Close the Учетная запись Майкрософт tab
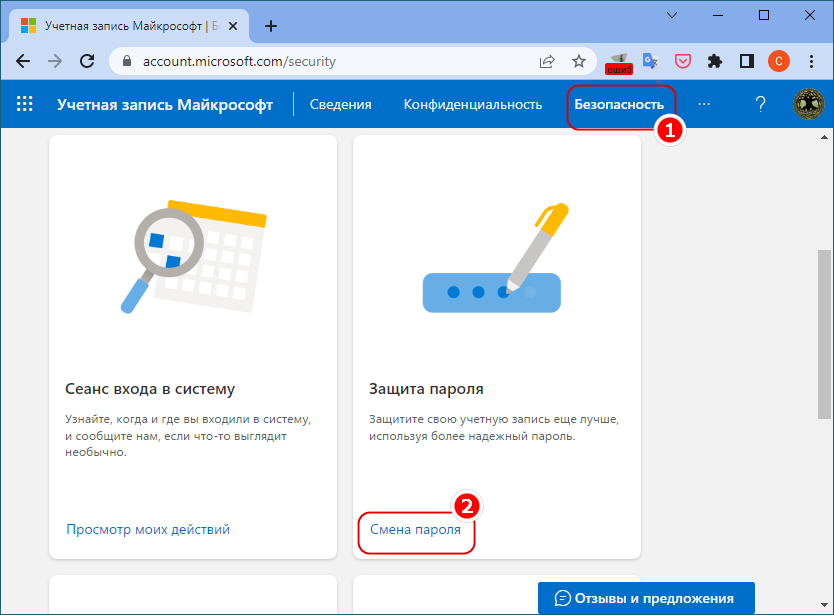The width and height of the screenshot is (834, 615). tap(233, 26)
